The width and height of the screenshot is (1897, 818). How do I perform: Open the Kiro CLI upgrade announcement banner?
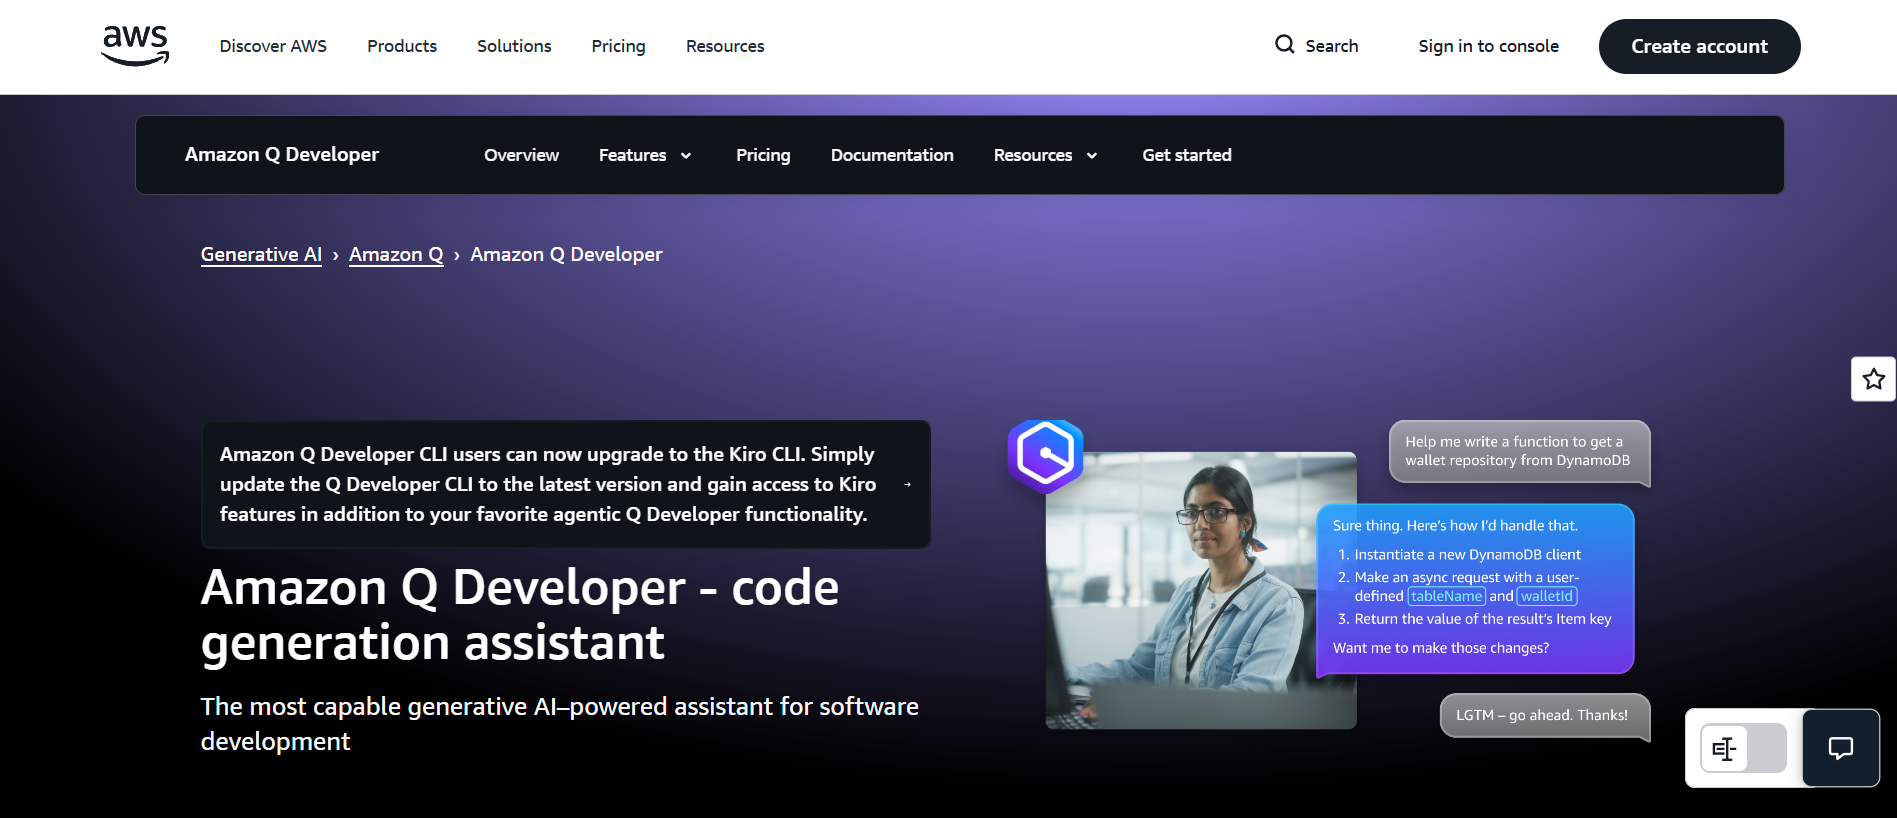click(x=566, y=484)
